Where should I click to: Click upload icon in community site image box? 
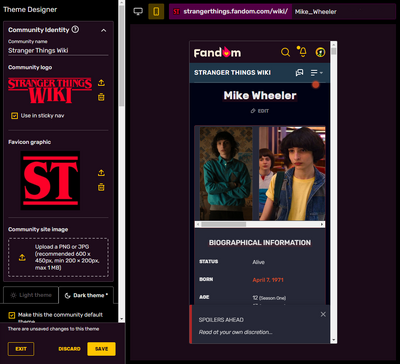click(x=22, y=257)
